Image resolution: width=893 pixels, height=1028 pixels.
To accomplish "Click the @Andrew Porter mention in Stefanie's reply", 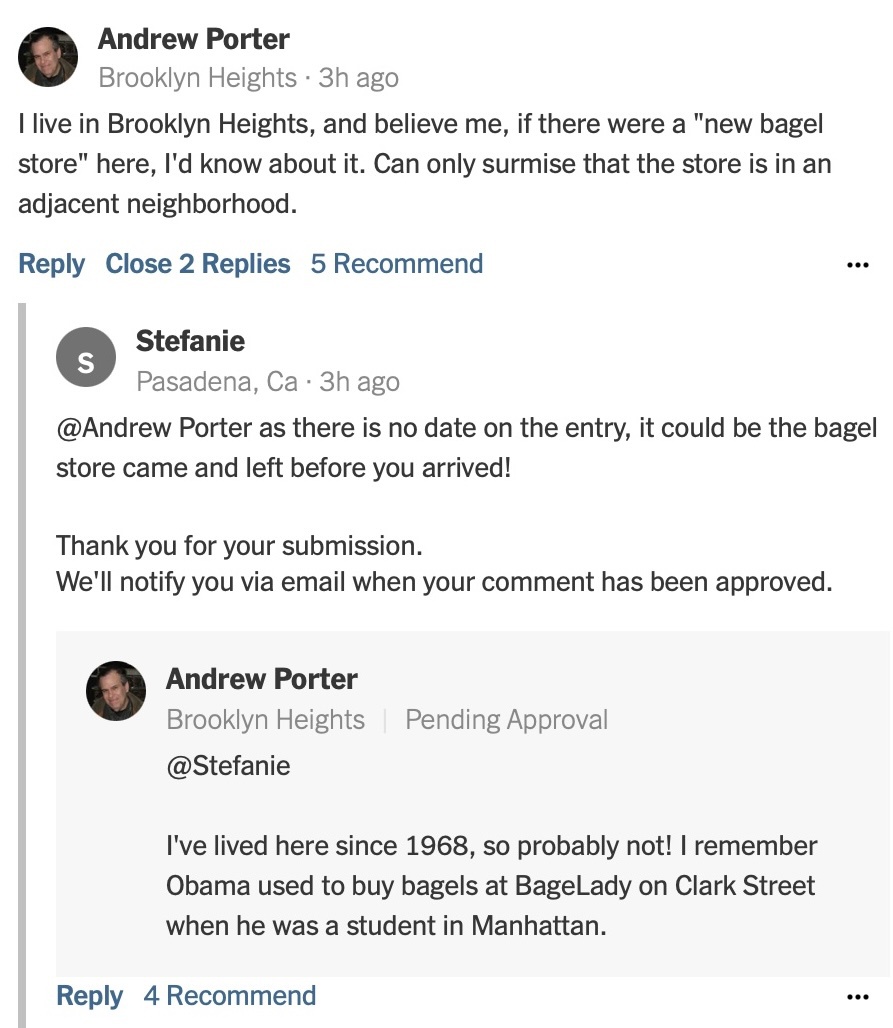I will [154, 428].
